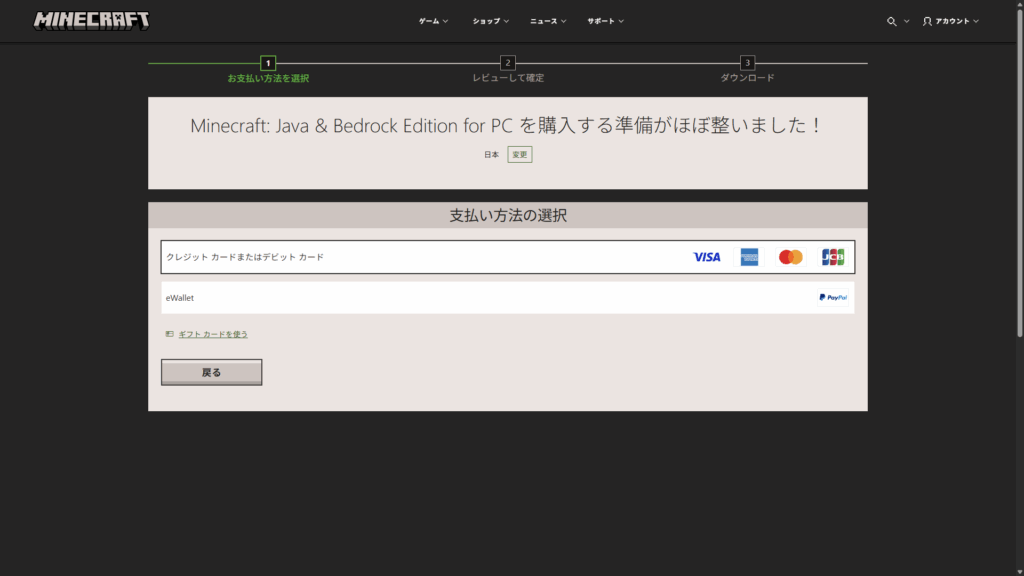Expand the search dropdown chevron
The height and width of the screenshot is (576, 1024).
pos(906,22)
